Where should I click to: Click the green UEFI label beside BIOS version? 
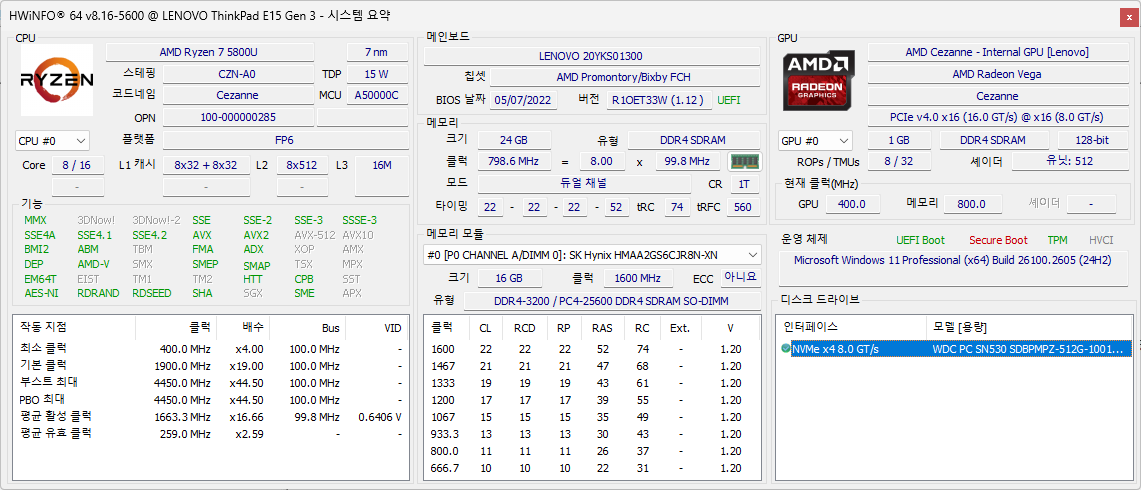coord(731,100)
